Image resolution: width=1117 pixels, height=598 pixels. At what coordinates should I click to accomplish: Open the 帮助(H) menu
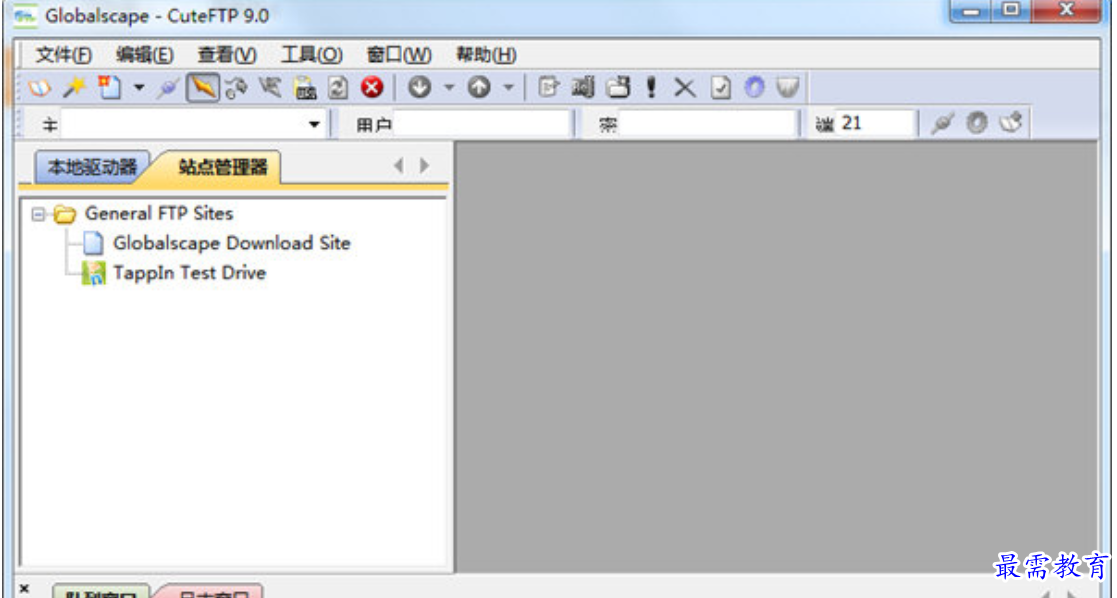click(486, 55)
